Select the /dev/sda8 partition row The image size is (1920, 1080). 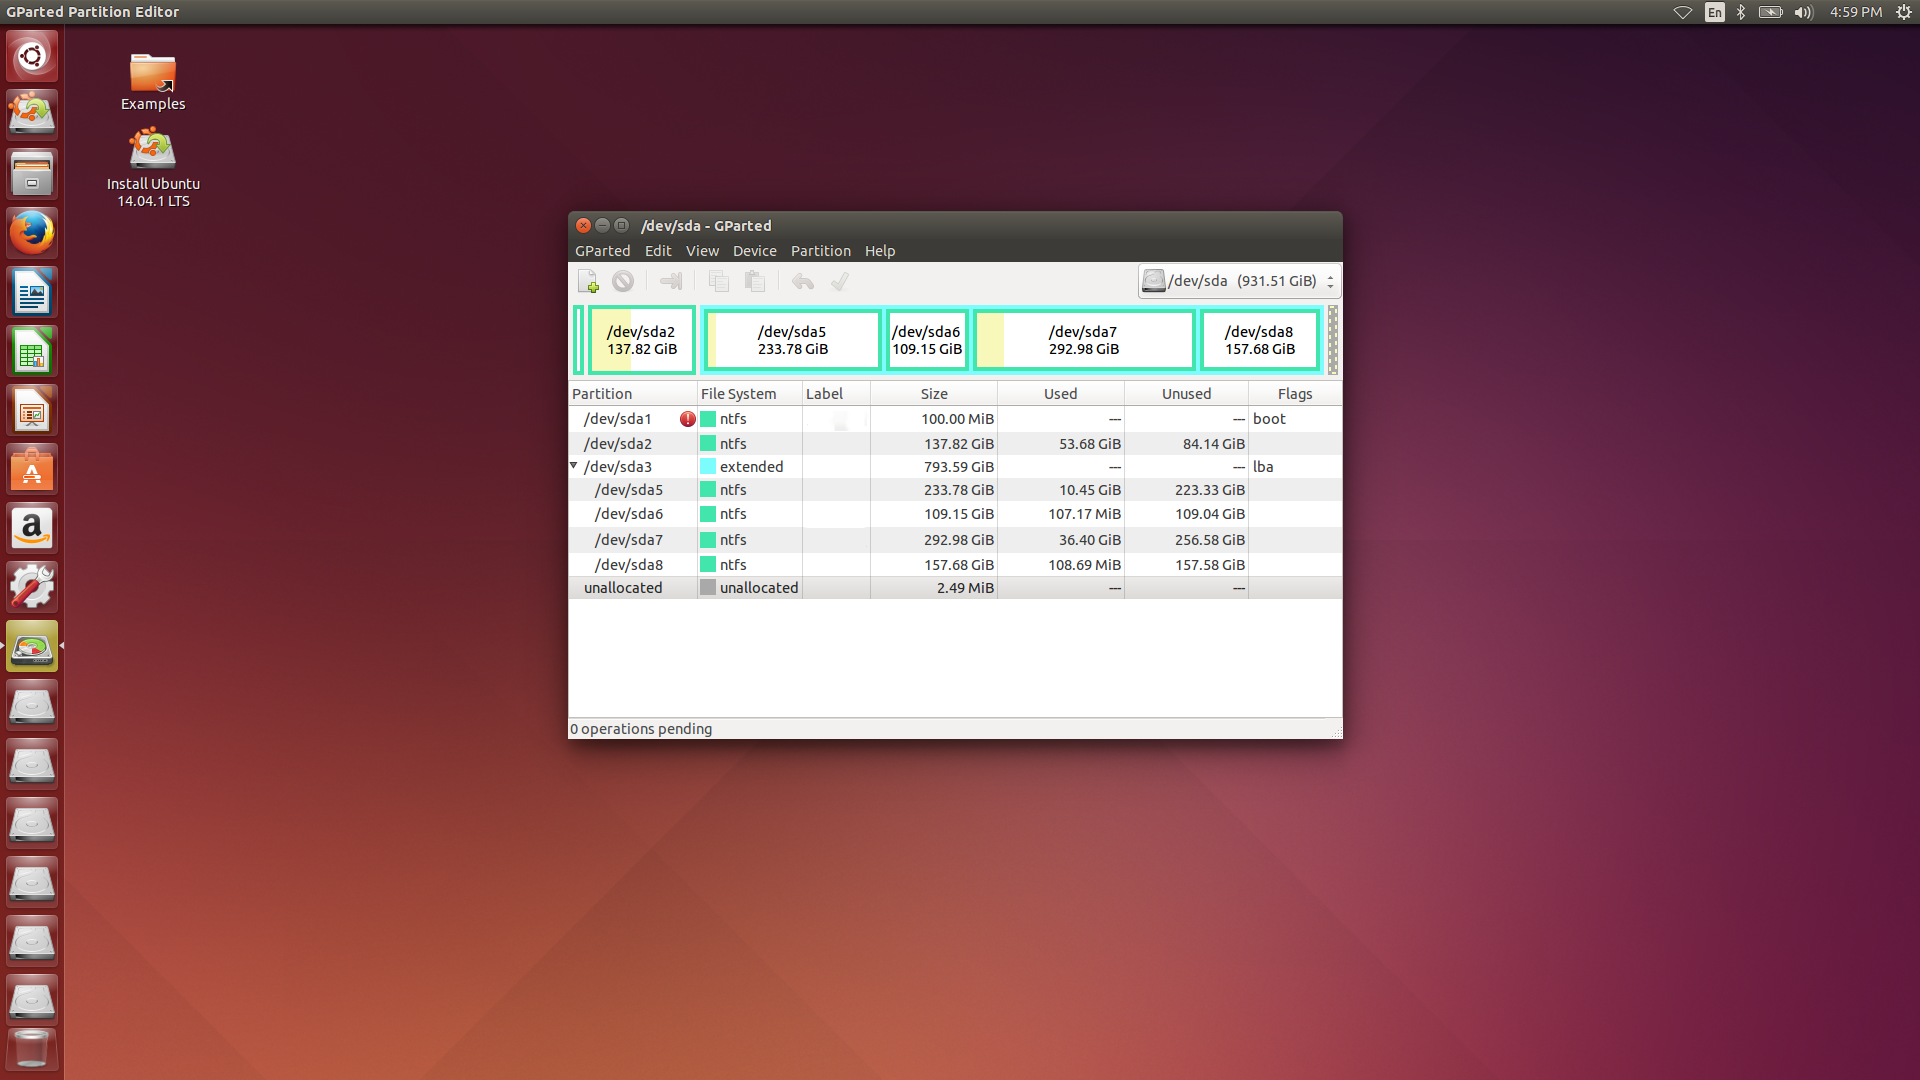(x=955, y=565)
